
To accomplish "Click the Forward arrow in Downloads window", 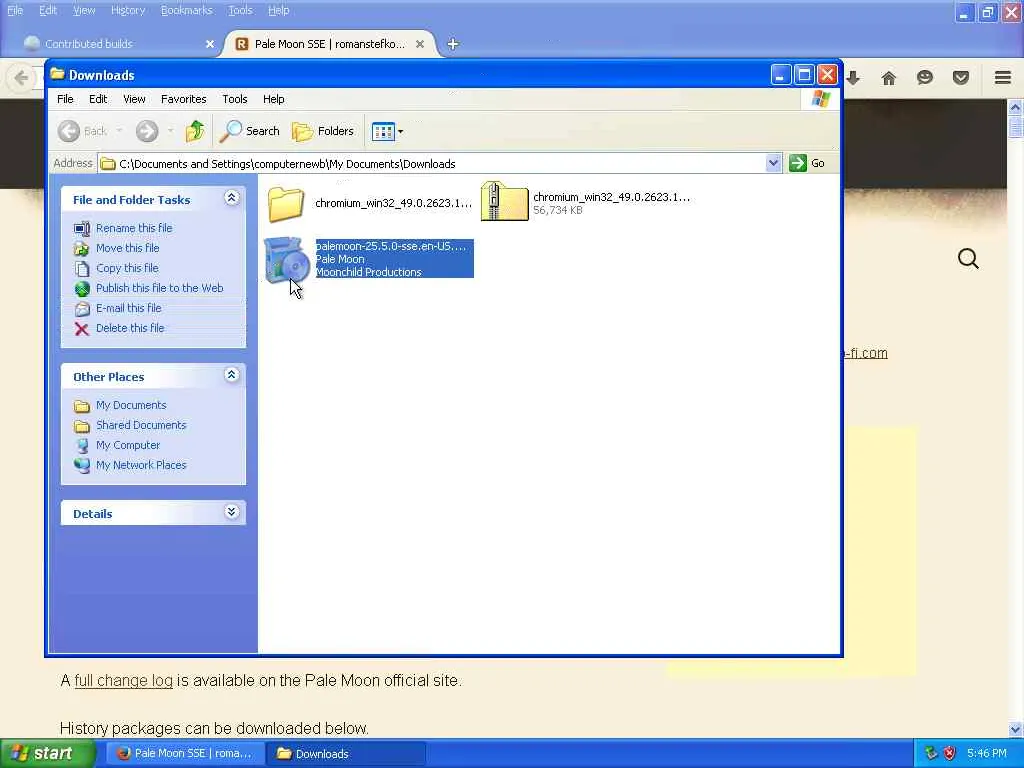I will pyautogui.click(x=147, y=131).
